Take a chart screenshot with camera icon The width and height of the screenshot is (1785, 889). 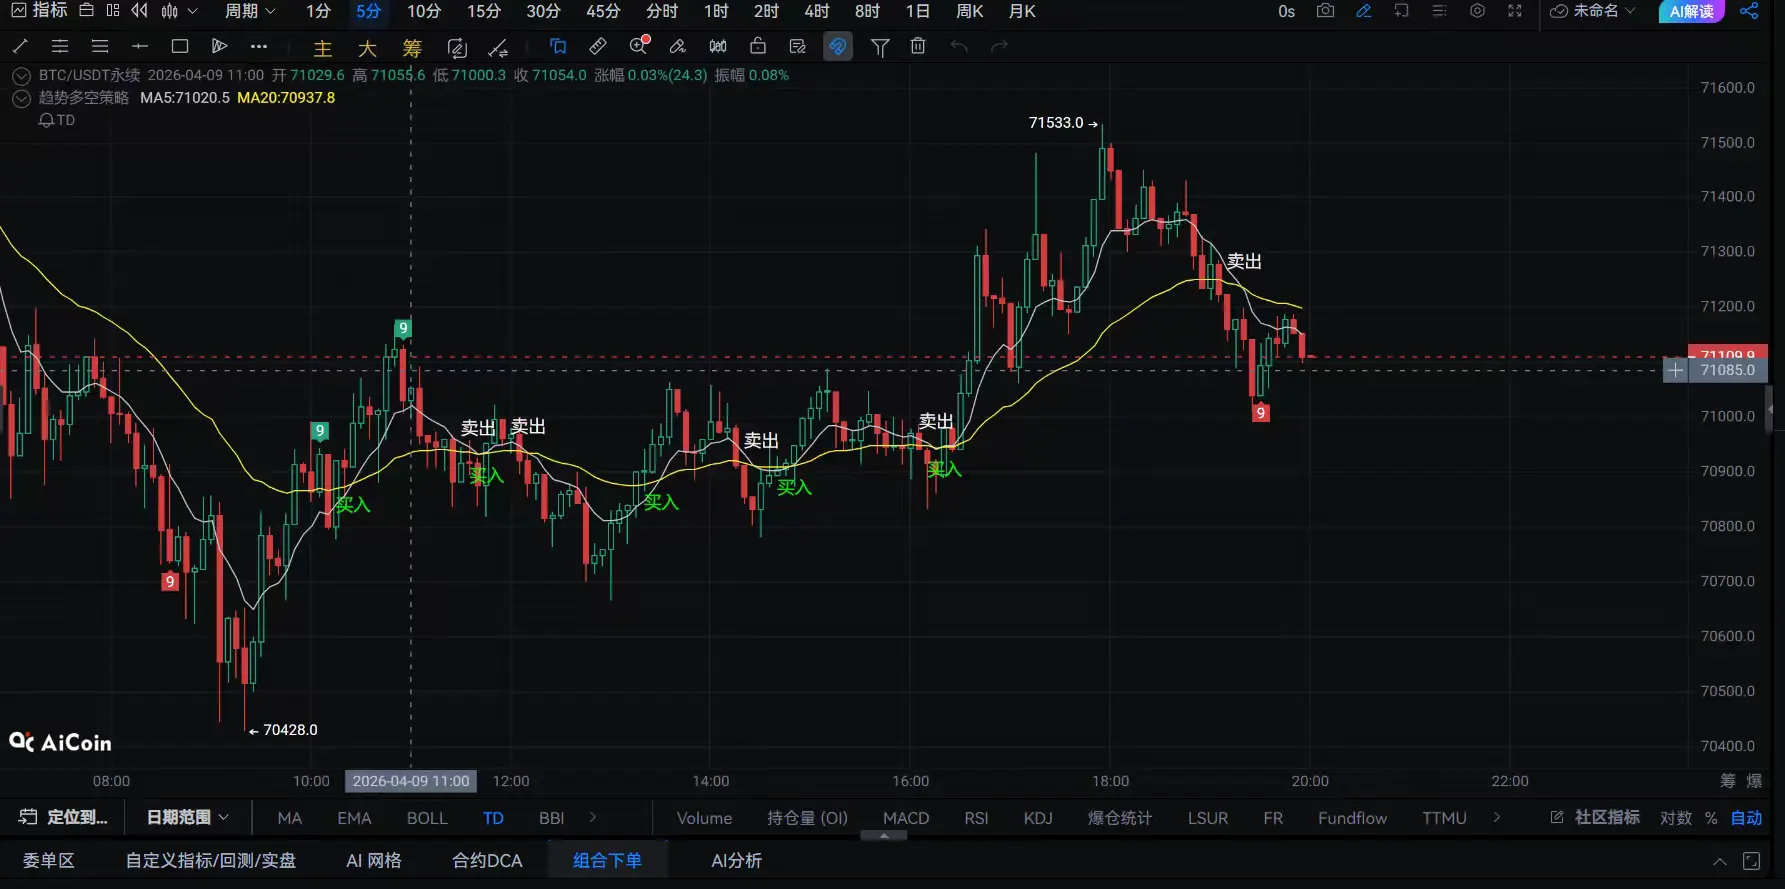pyautogui.click(x=1325, y=11)
